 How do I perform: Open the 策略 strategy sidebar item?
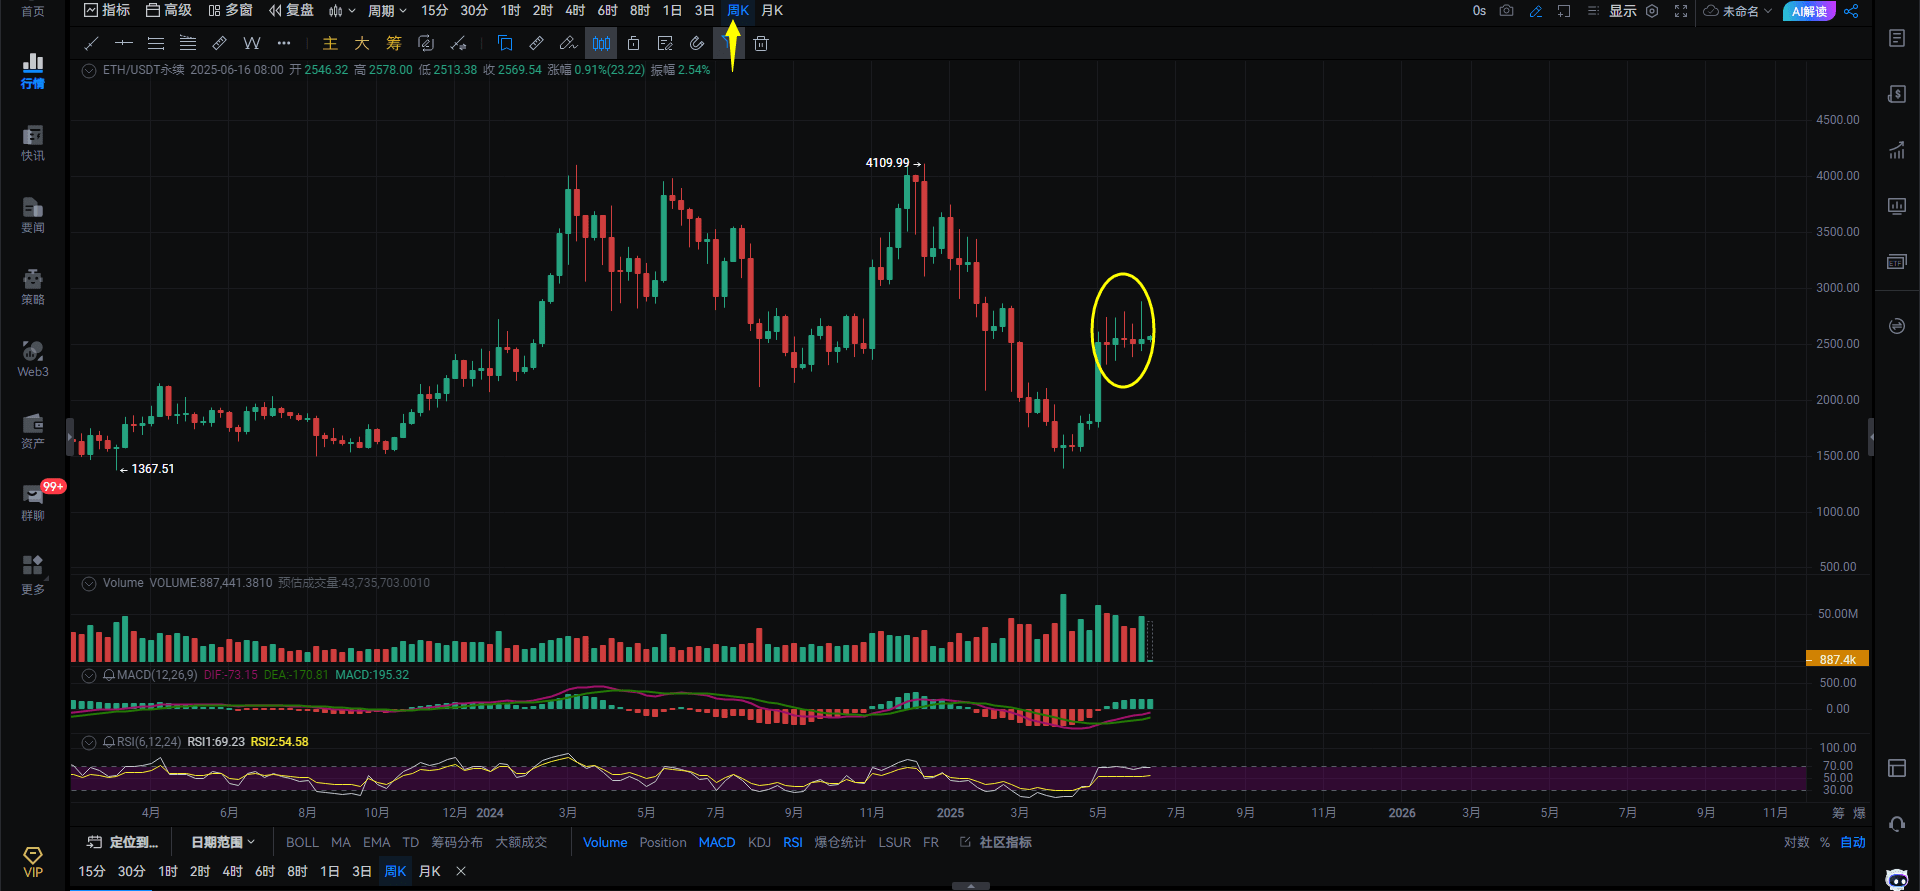click(x=33, y=287)
